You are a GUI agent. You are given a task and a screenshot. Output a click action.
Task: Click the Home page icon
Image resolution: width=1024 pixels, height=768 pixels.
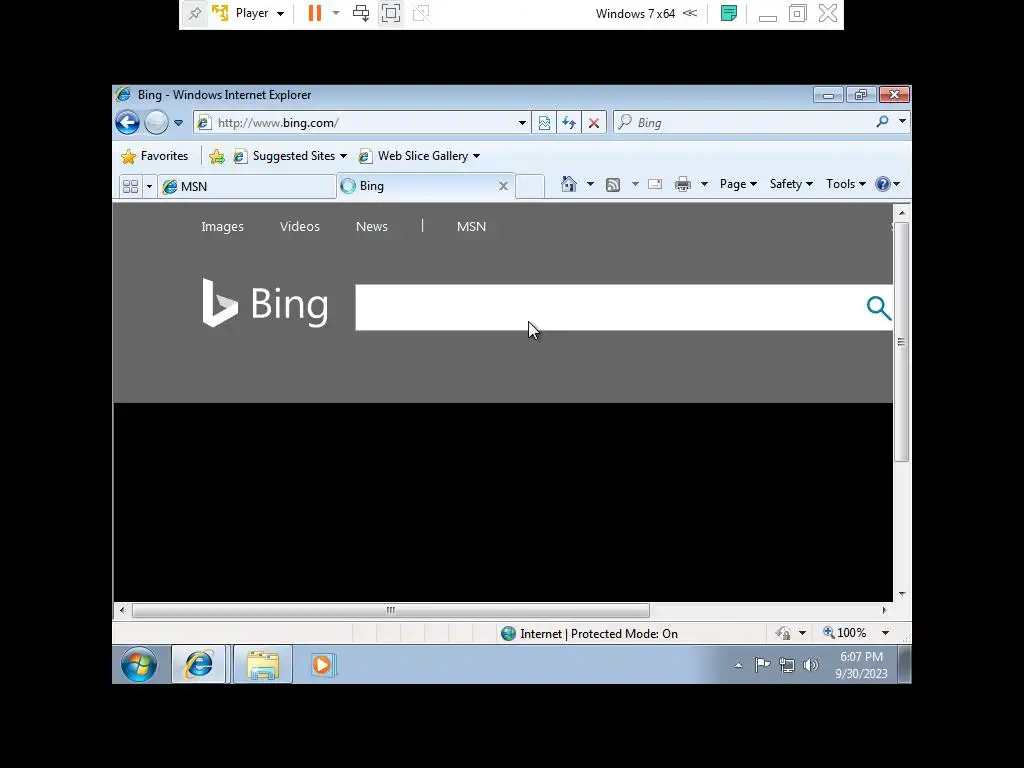(x=569, y=184)
